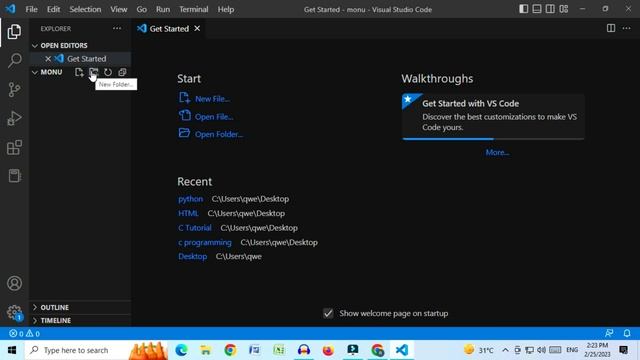The width and height of the screenshot is (640, 360).
Task: Collapse the MONU folder section
Action: click(35, 72)
